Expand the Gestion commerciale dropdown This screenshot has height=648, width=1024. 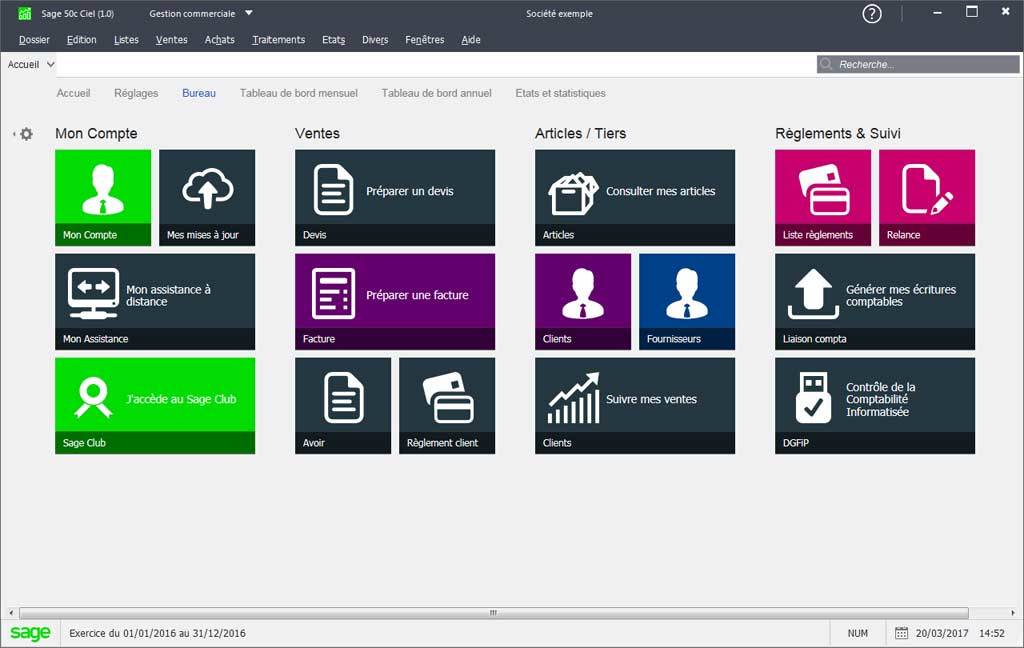[249, 14]
